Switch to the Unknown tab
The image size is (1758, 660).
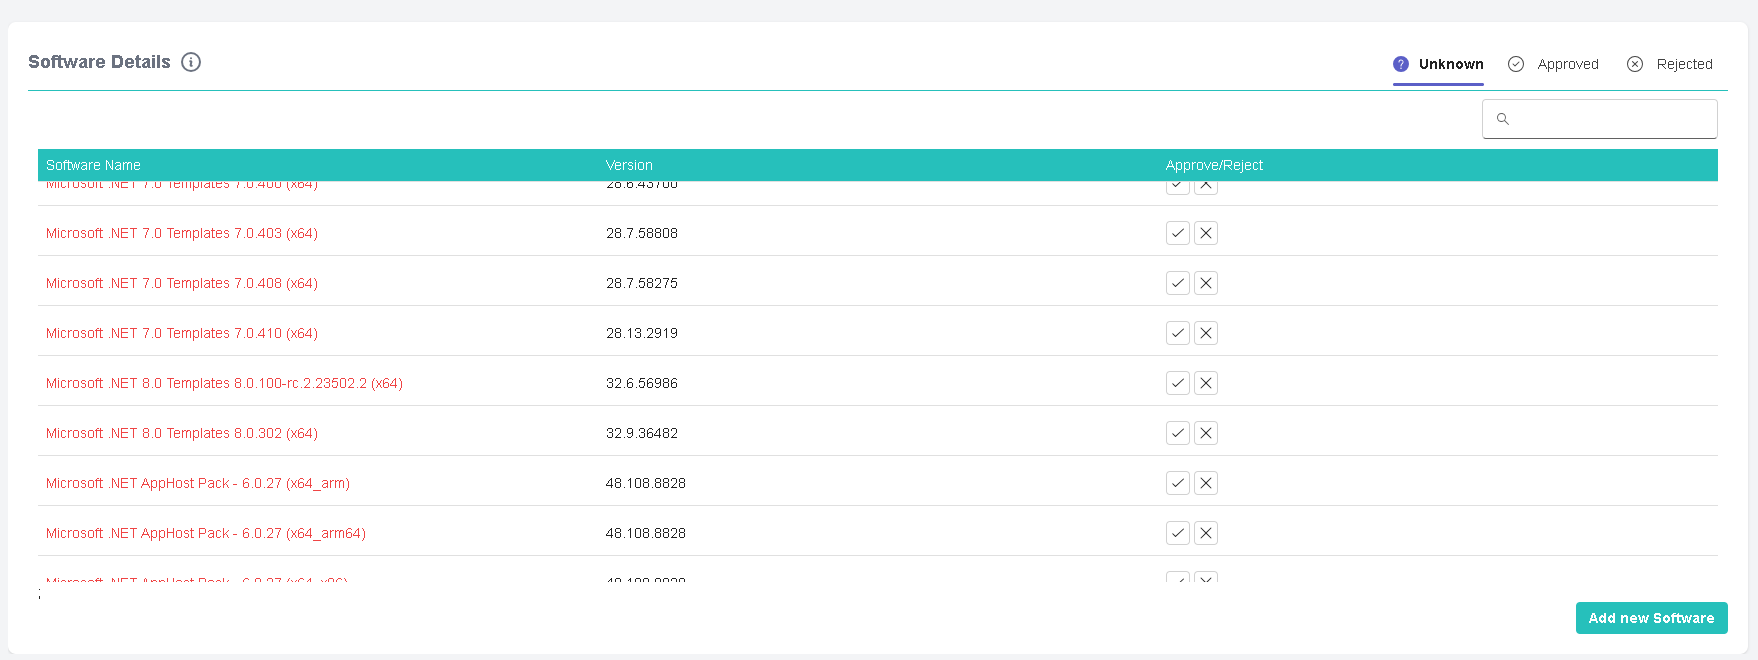1438,64
